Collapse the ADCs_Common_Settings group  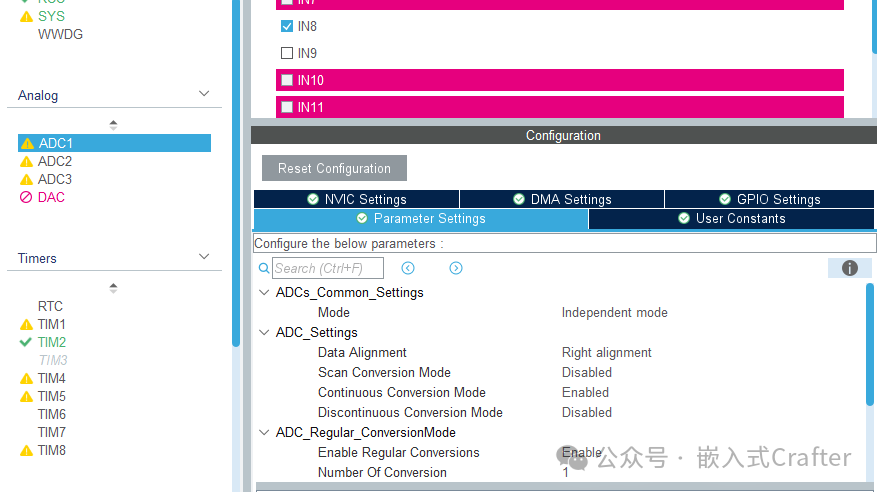coord(264,292)
